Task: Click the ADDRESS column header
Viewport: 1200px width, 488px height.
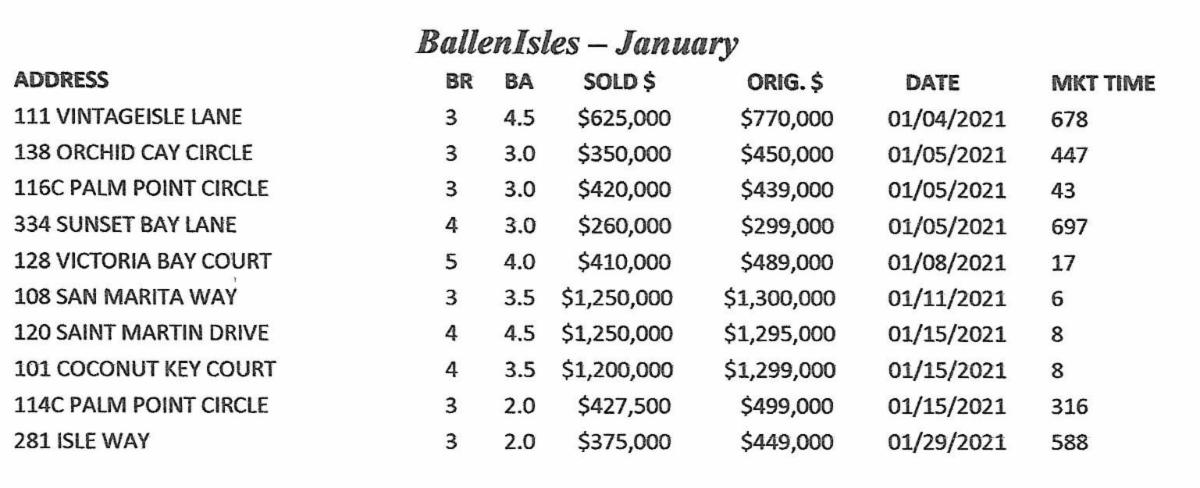Action: tap(62, 80)
